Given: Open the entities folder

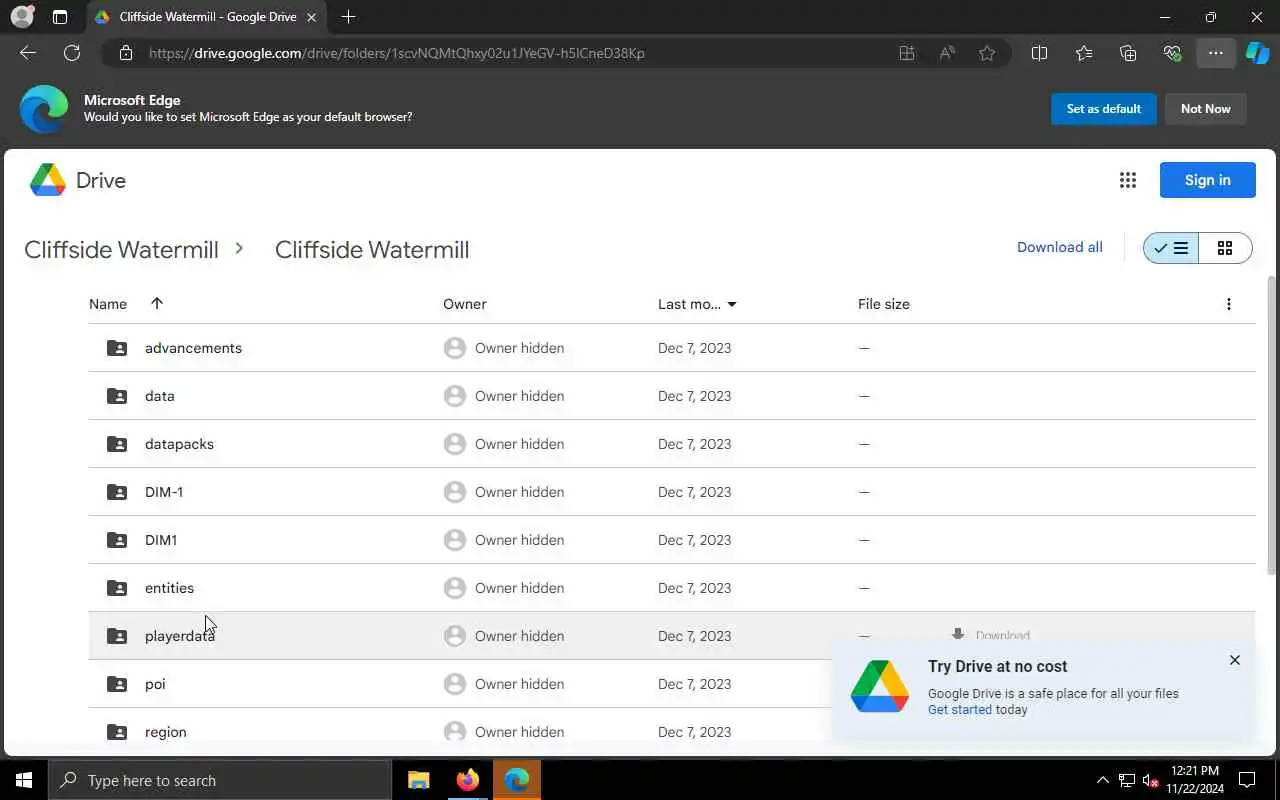Looking at the screenshot, I should pyautogui.click(x=671, y=588).
